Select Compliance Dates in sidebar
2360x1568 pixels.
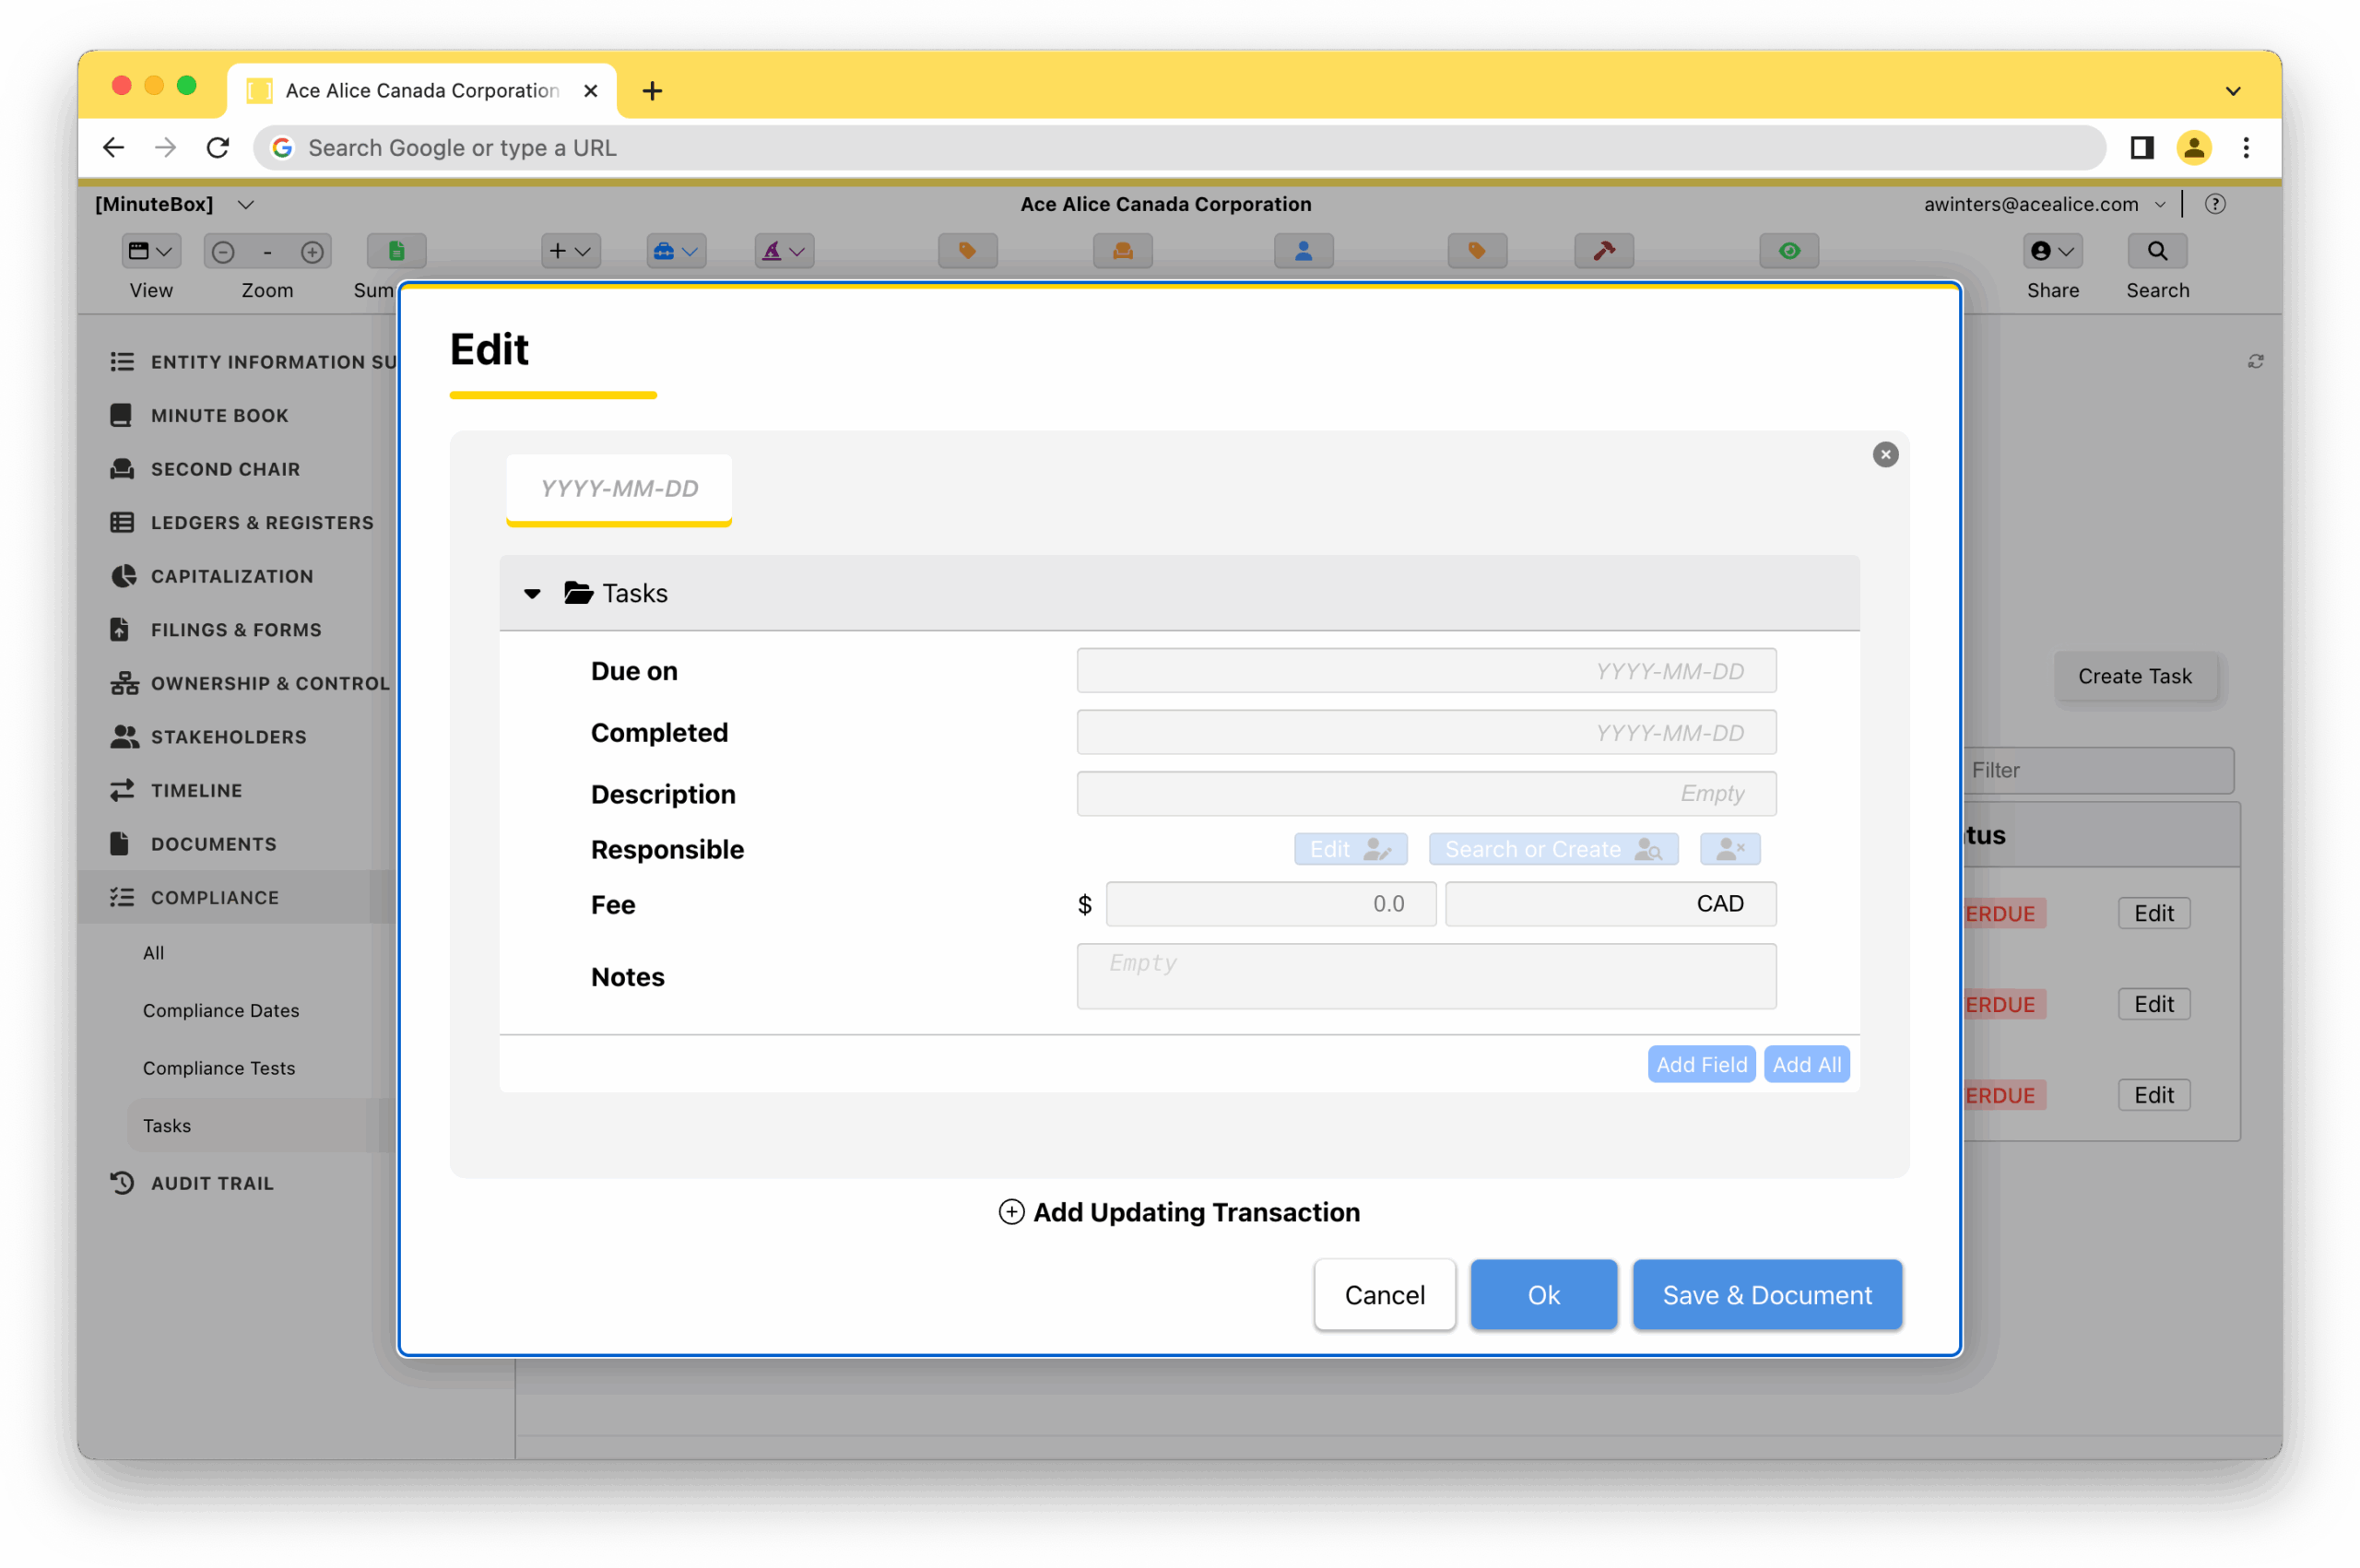(x=221, y=1010)
